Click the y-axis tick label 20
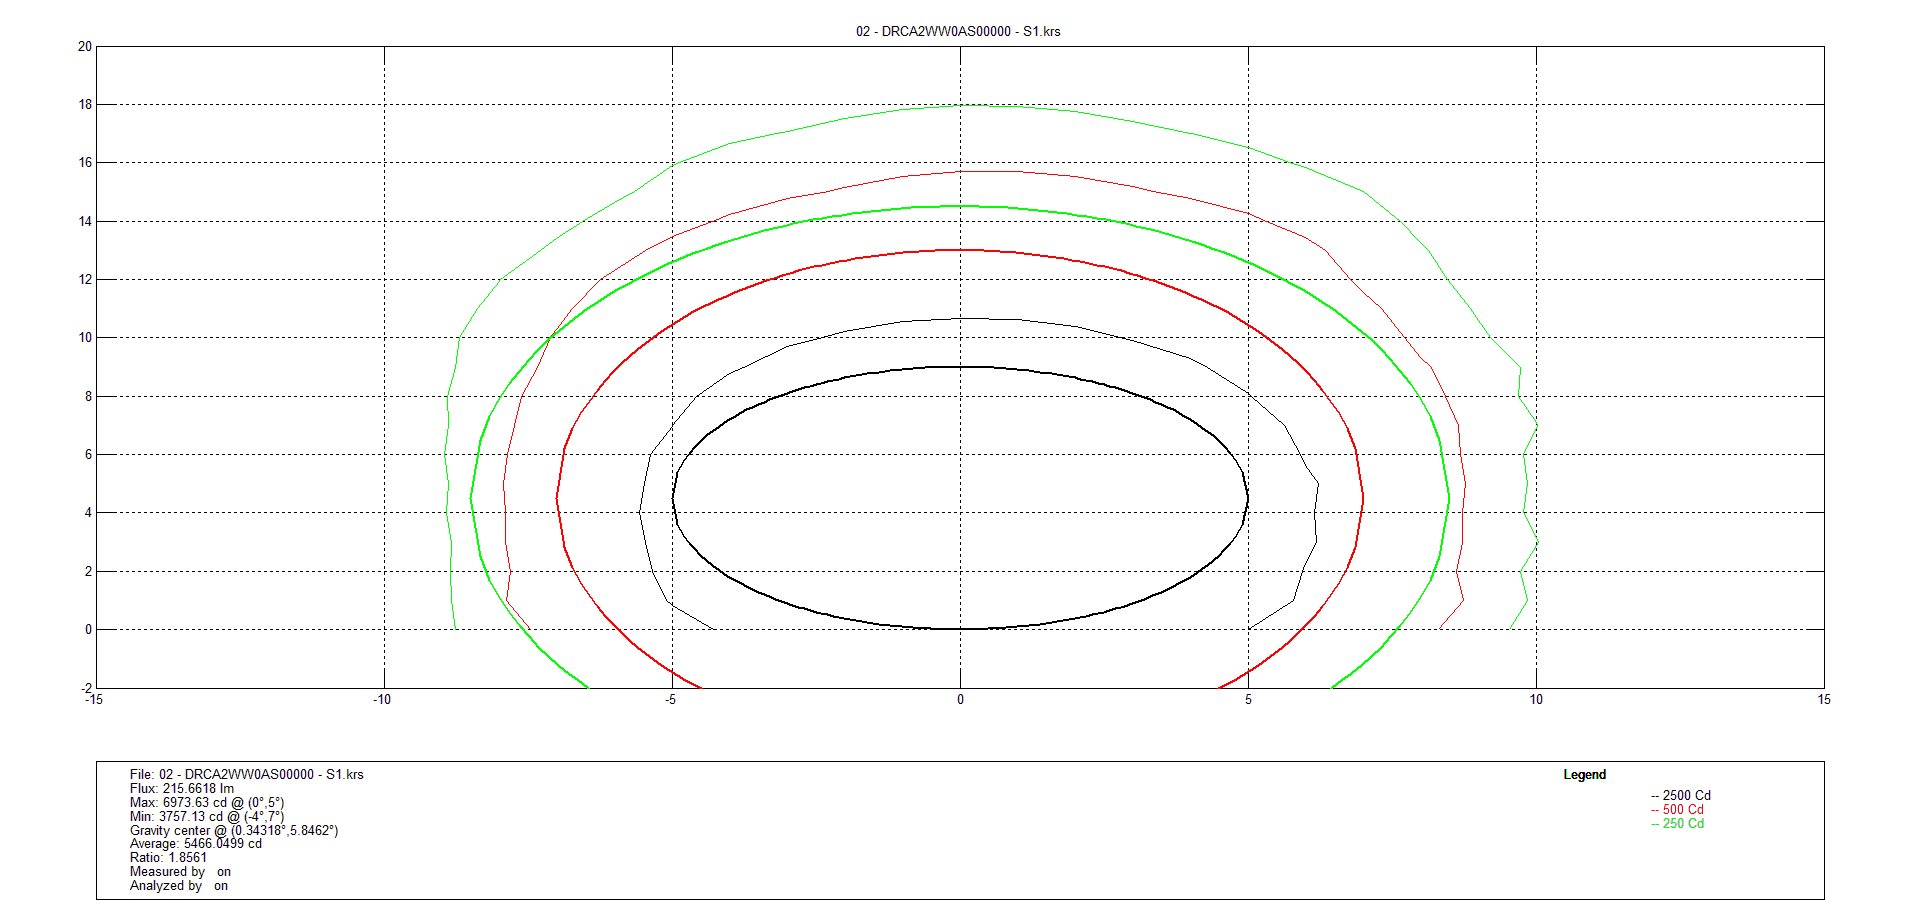The image size is (1920, 917). tap(85, 47)
